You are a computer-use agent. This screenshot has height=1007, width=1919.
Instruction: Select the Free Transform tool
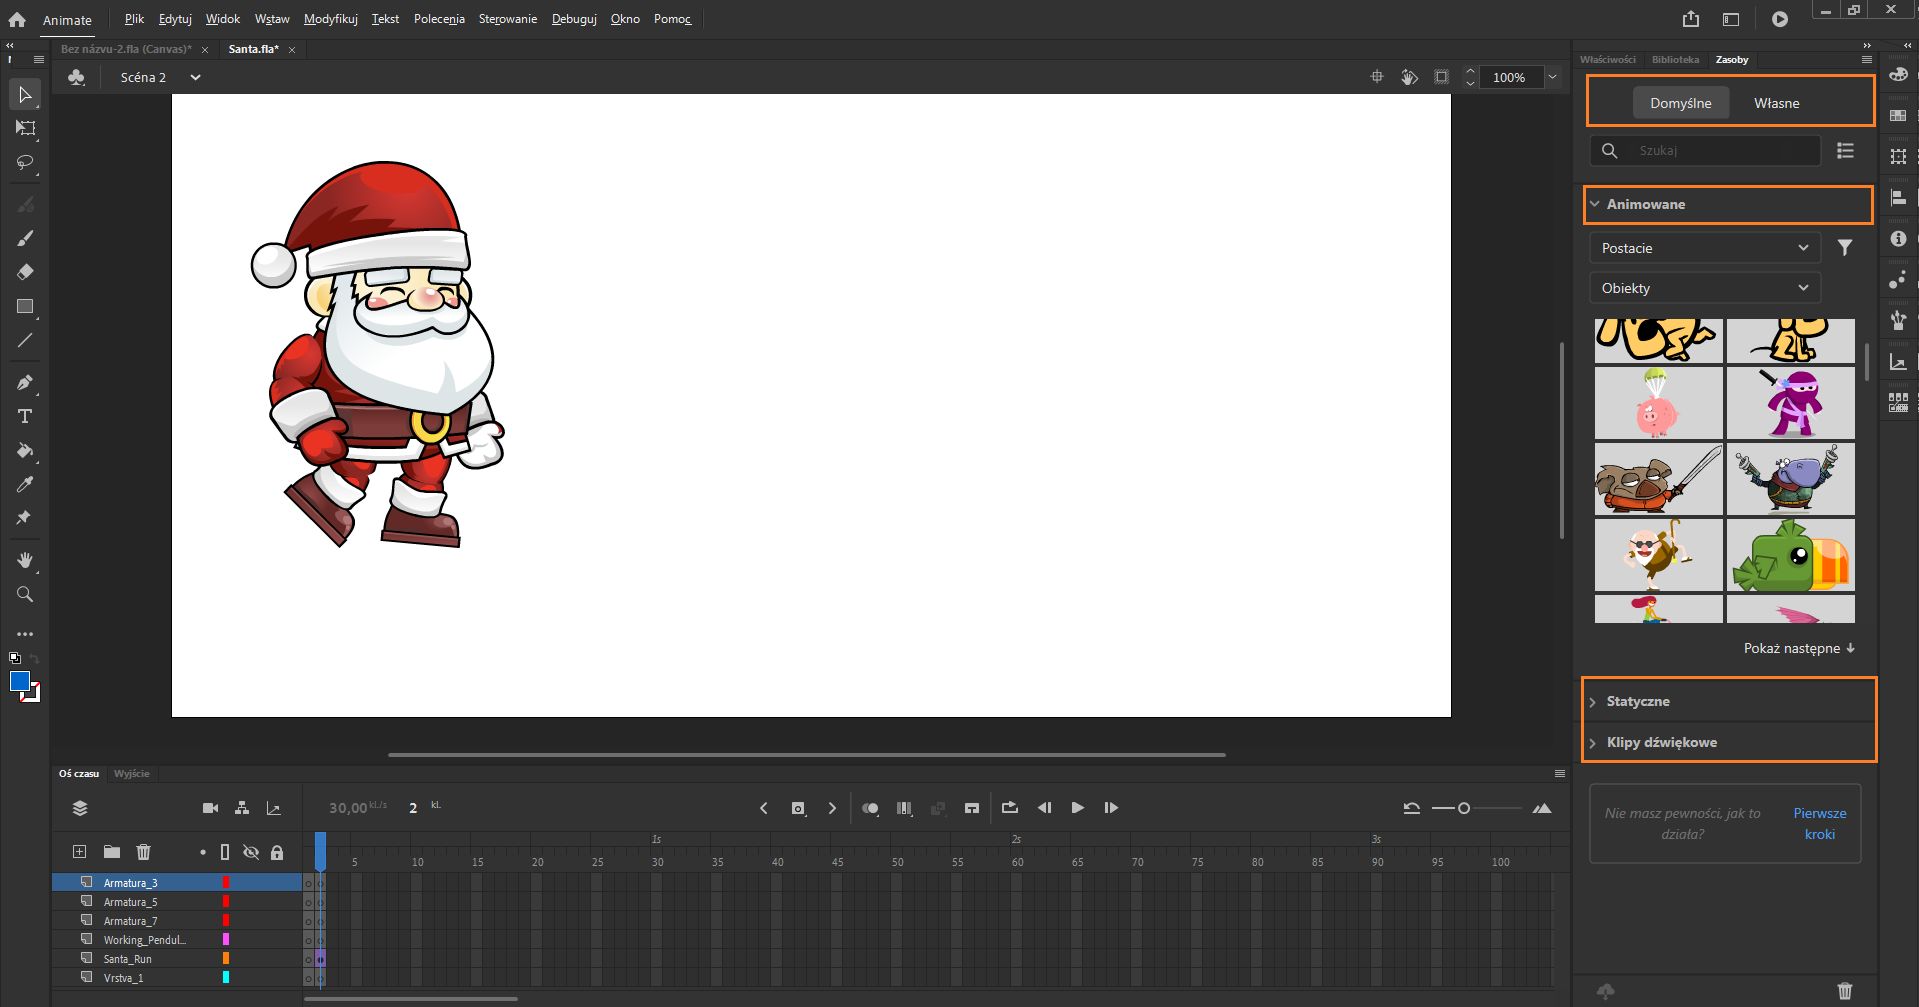25,128
